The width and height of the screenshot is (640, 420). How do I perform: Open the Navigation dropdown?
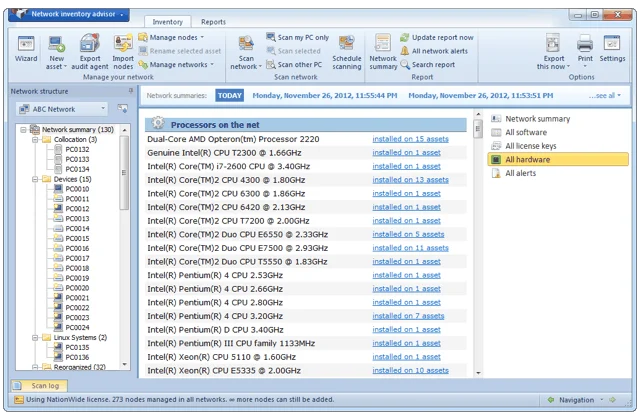pyautogui.click(x=581, y=400)
